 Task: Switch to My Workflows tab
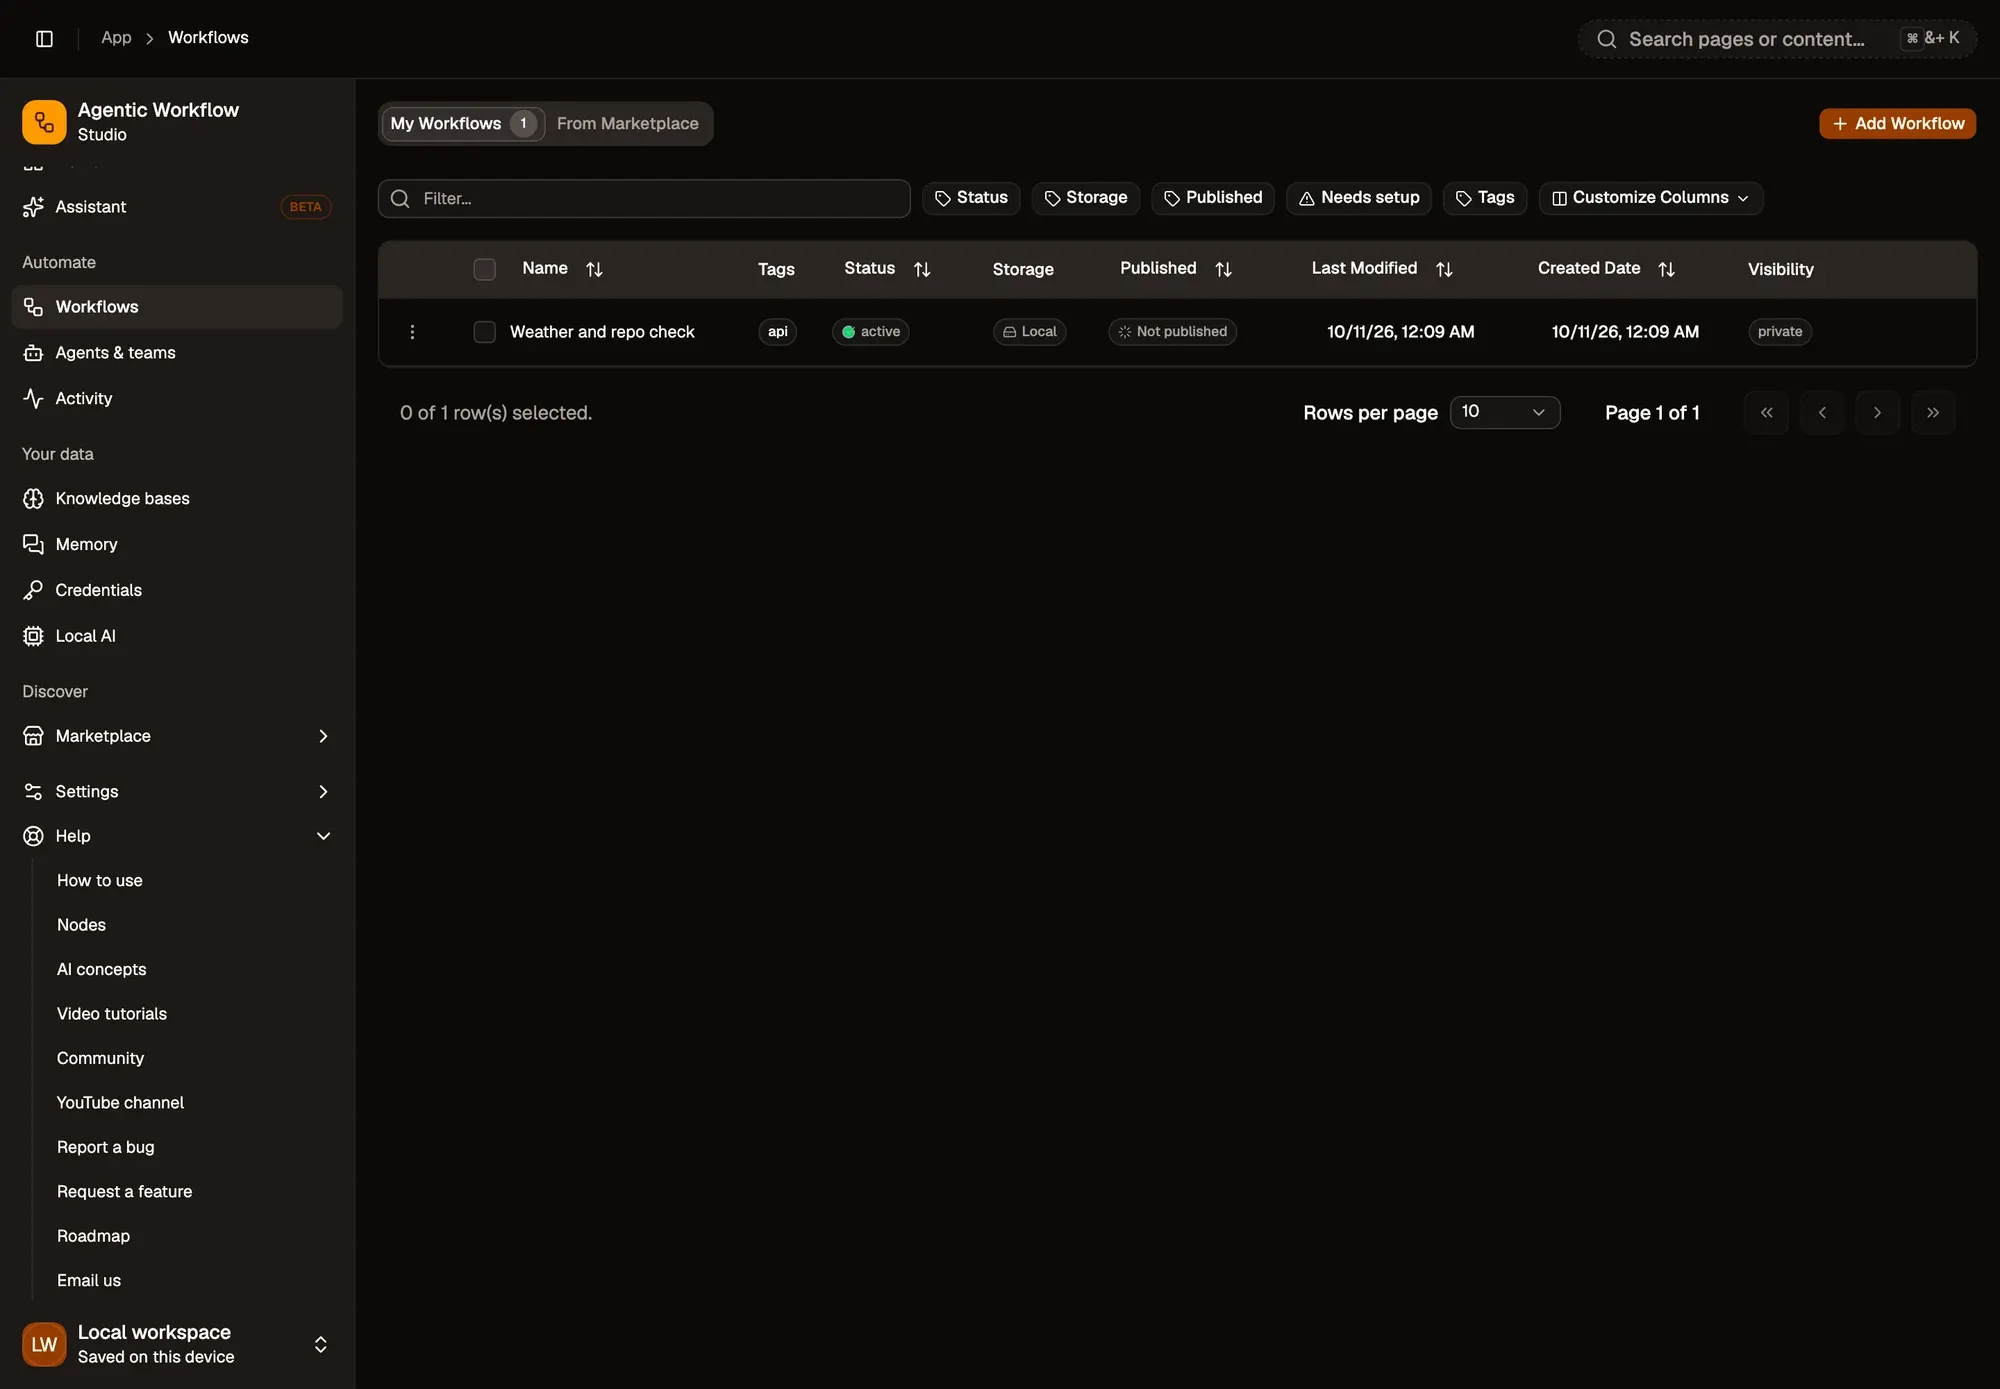pyautogui.click(x=463, y=124)
